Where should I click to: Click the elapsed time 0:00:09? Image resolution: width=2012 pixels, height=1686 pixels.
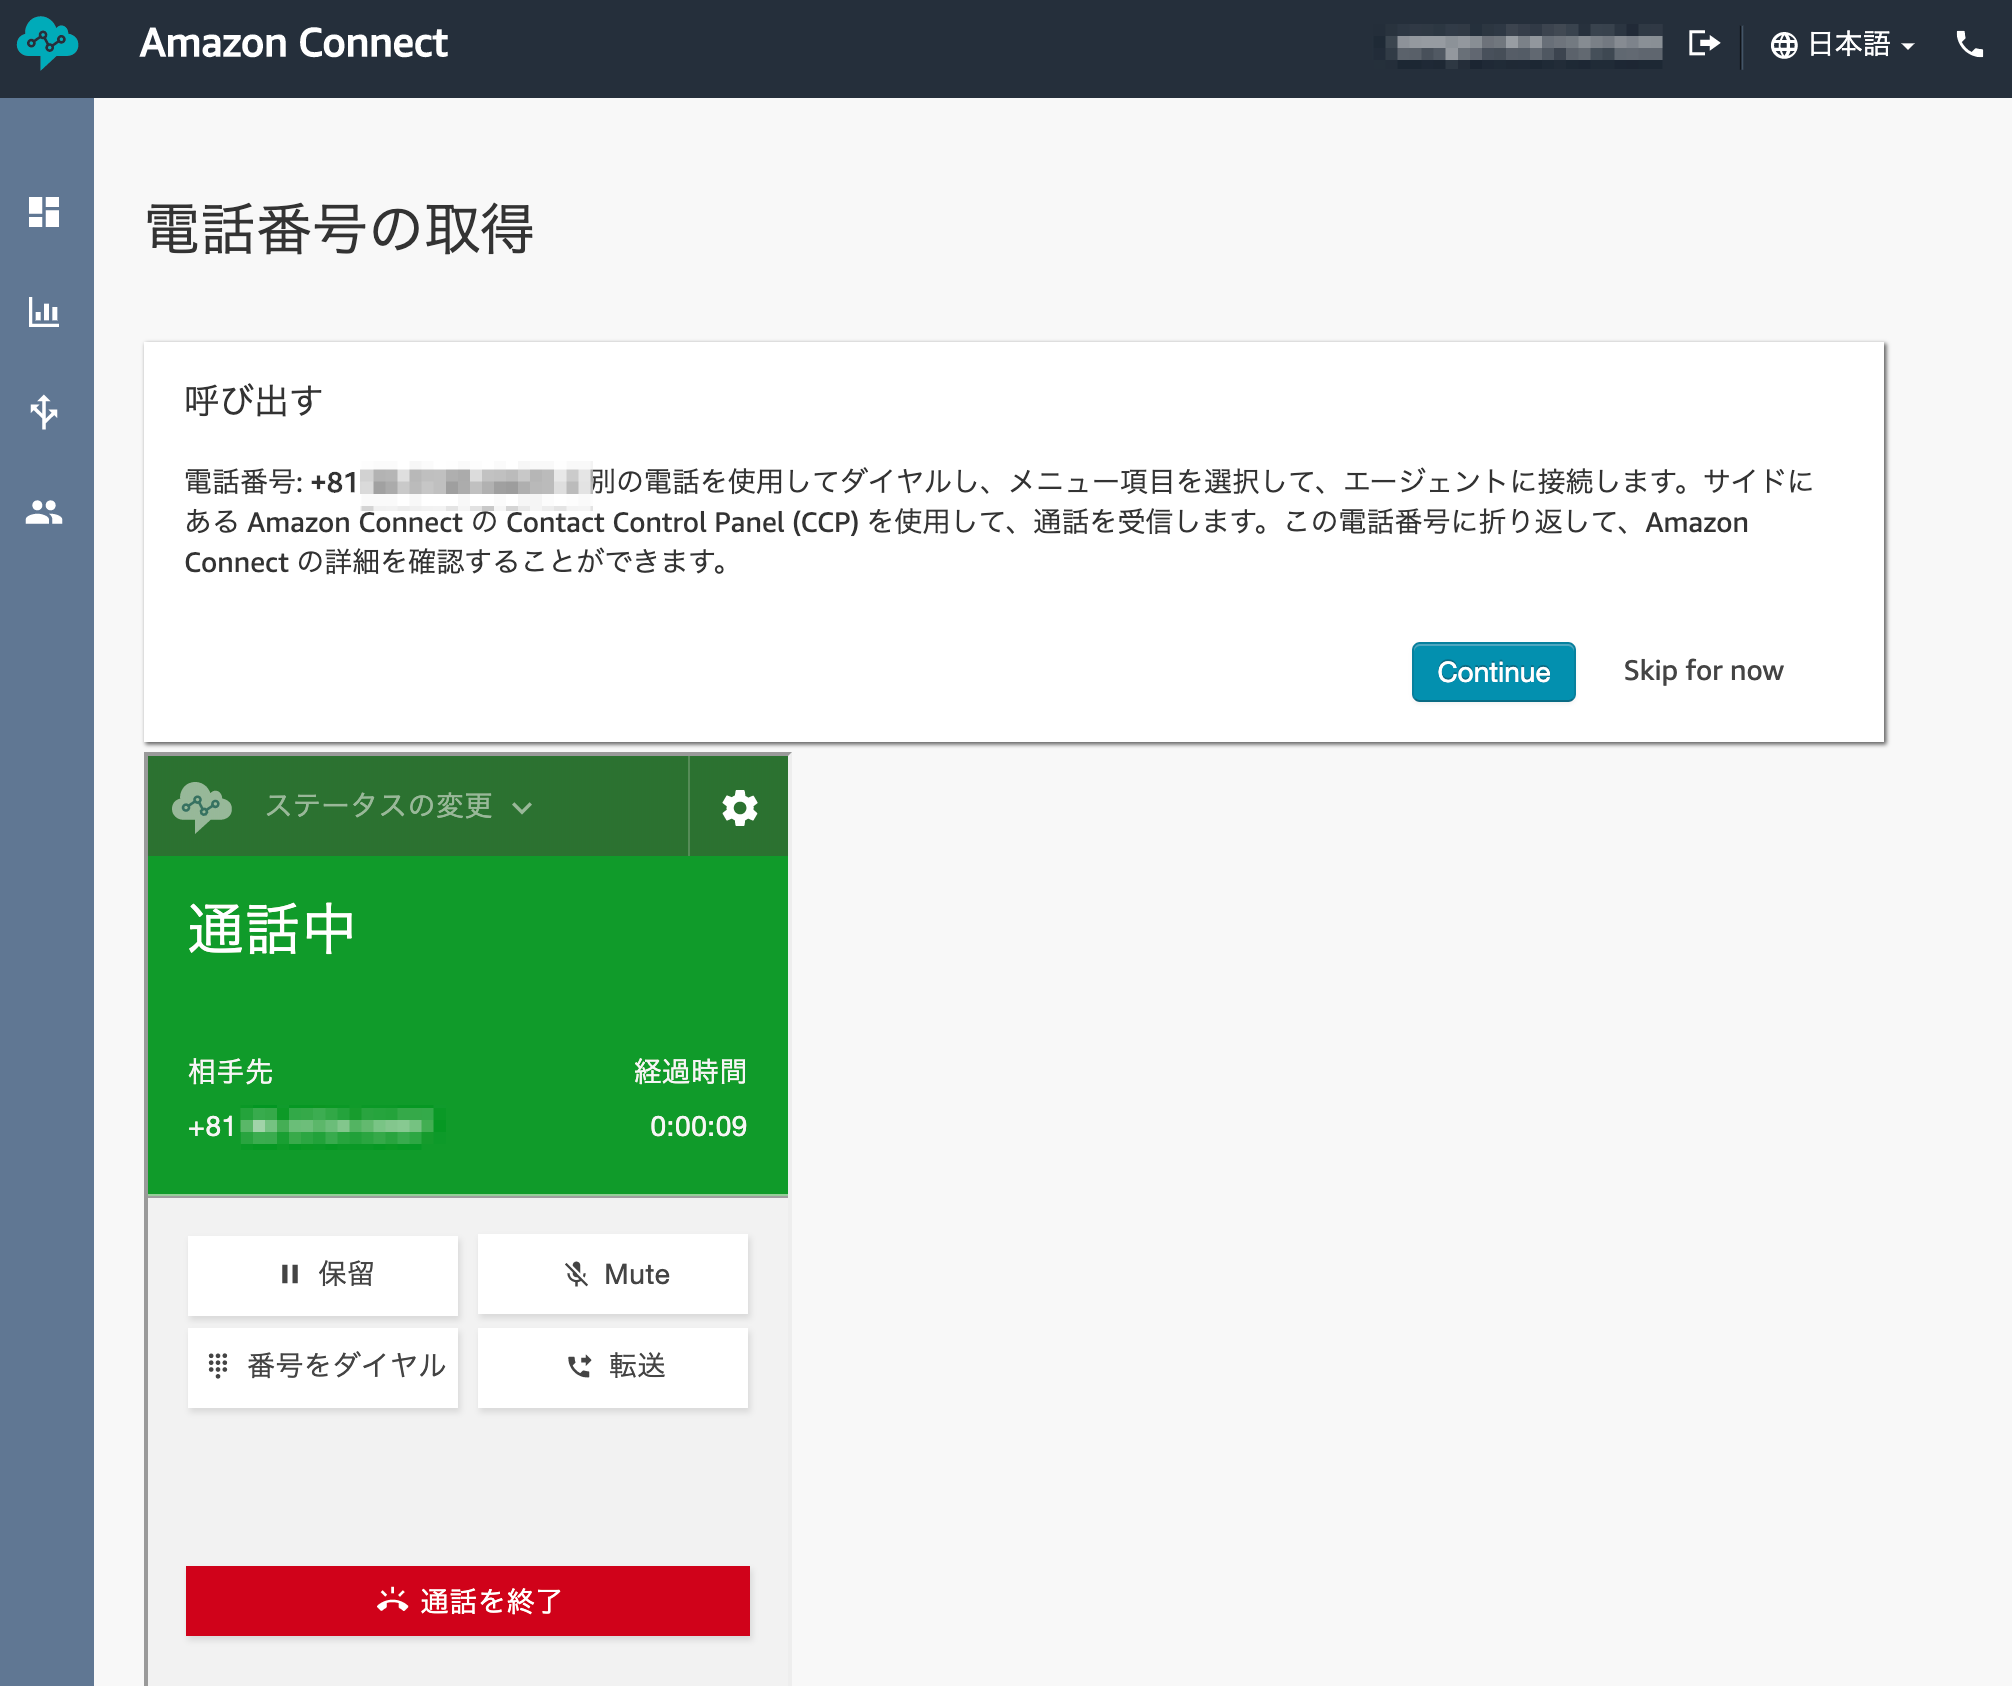pyautogui.click(x=698, y=1127)
